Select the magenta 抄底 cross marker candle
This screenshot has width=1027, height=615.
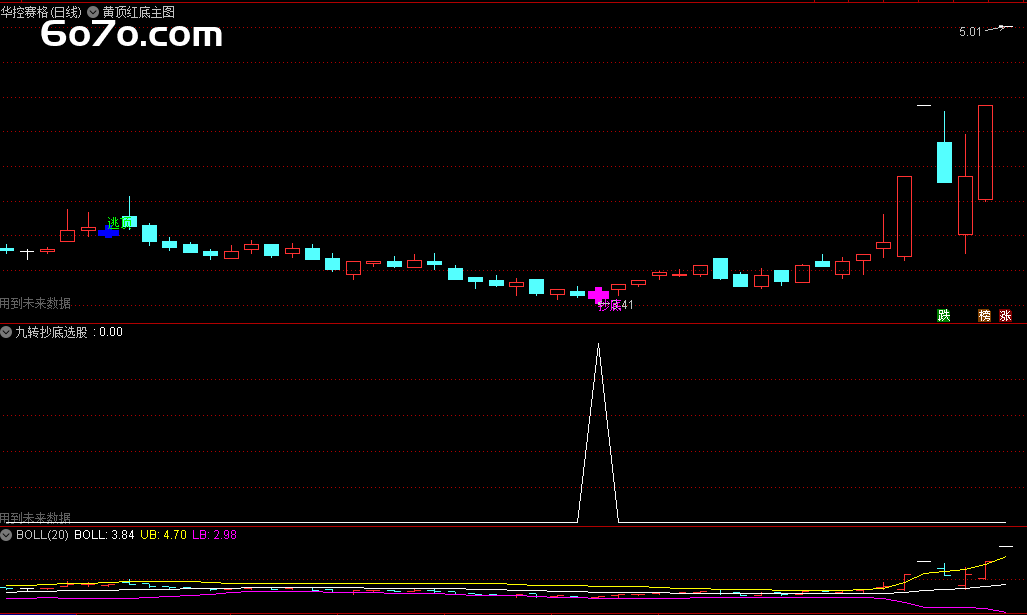[x=598, y=295]
